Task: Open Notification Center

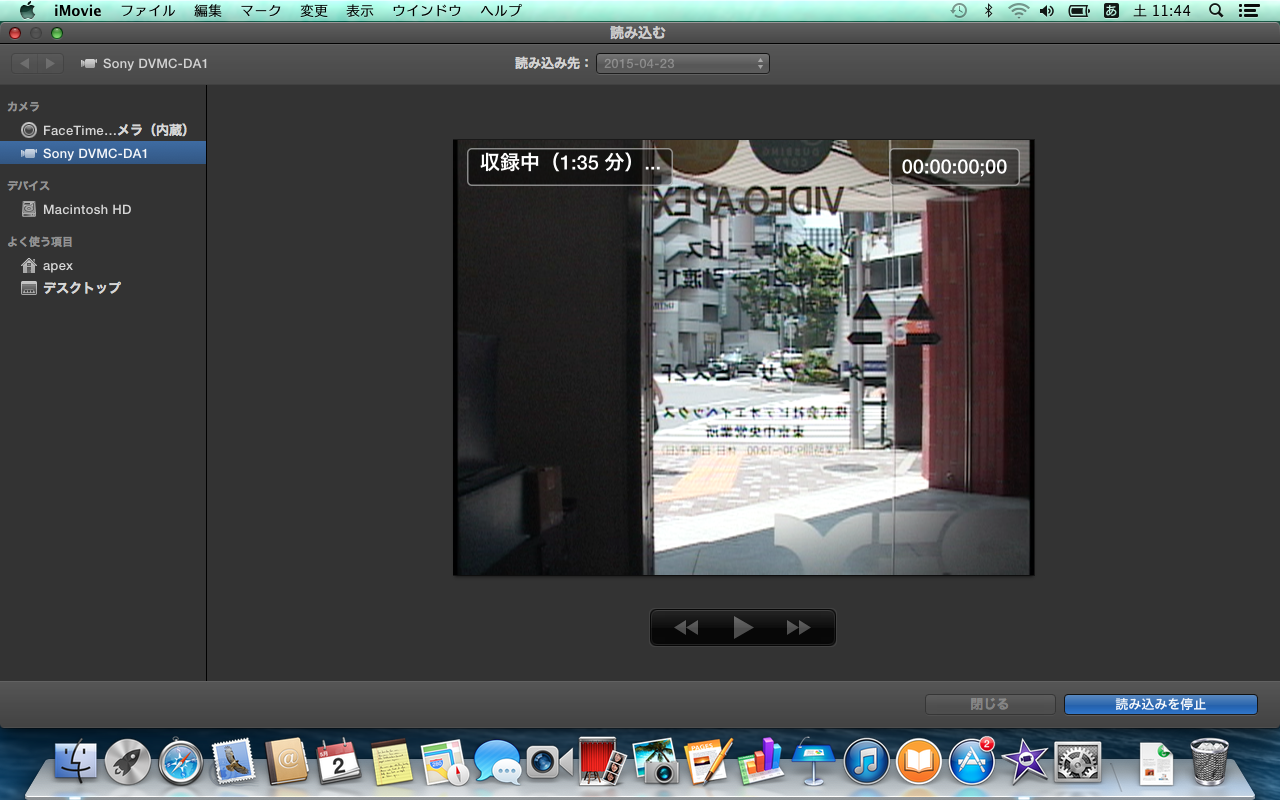Action: click(x=1248, y=11)
